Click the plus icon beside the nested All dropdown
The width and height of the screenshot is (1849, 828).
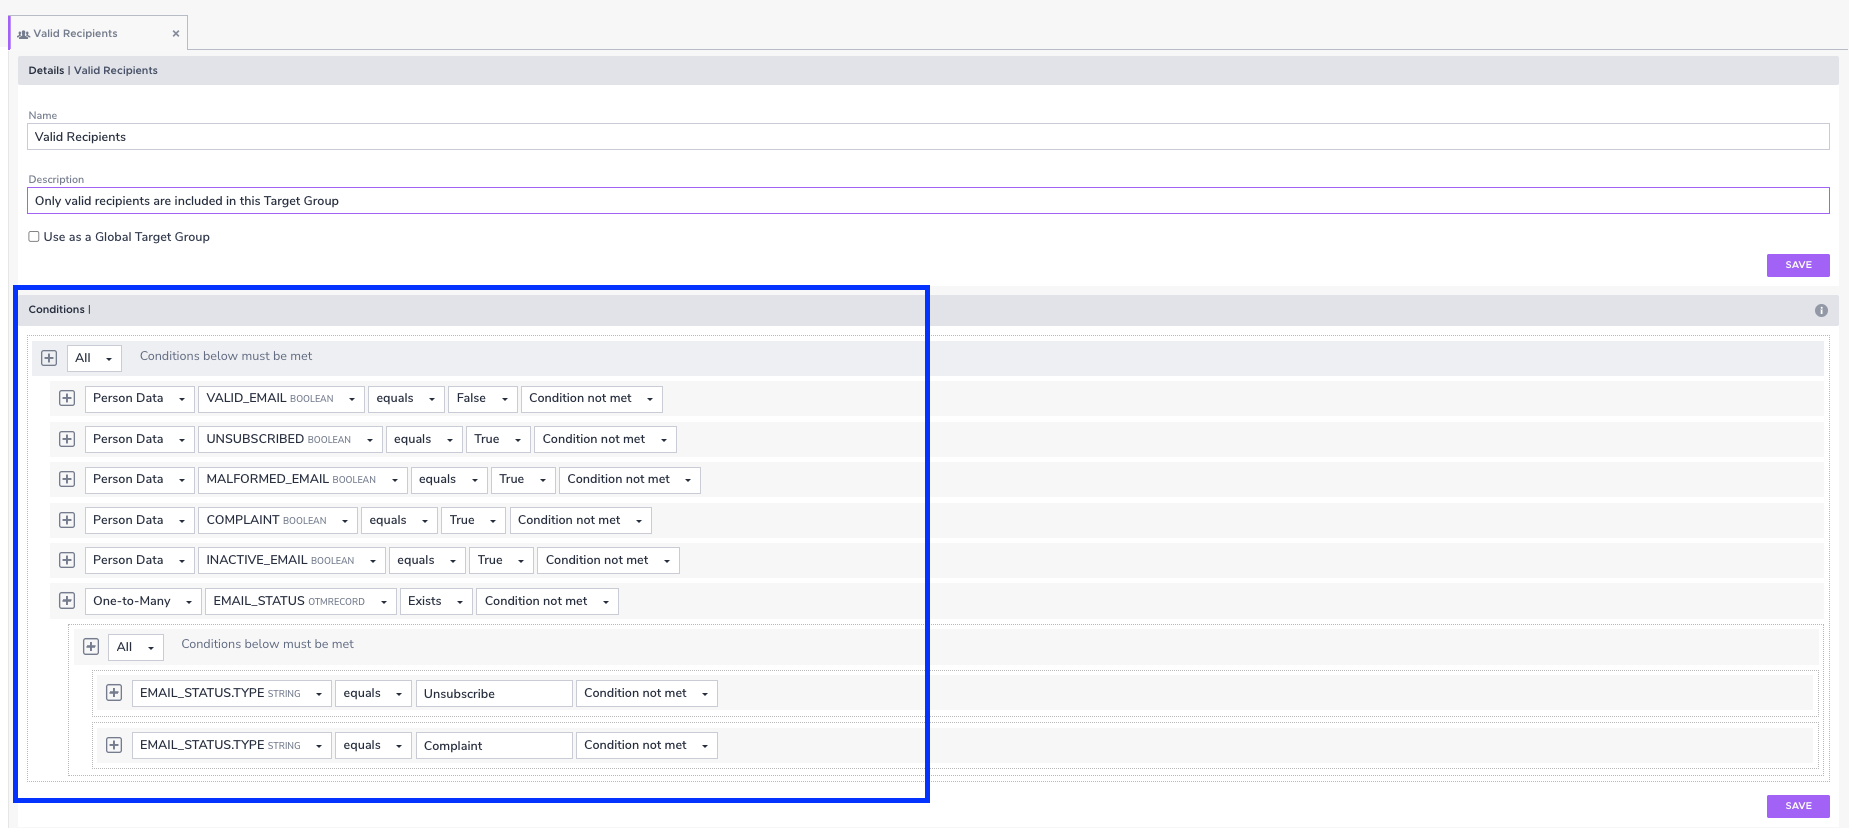pyautogui.click(x=91, y=647)
